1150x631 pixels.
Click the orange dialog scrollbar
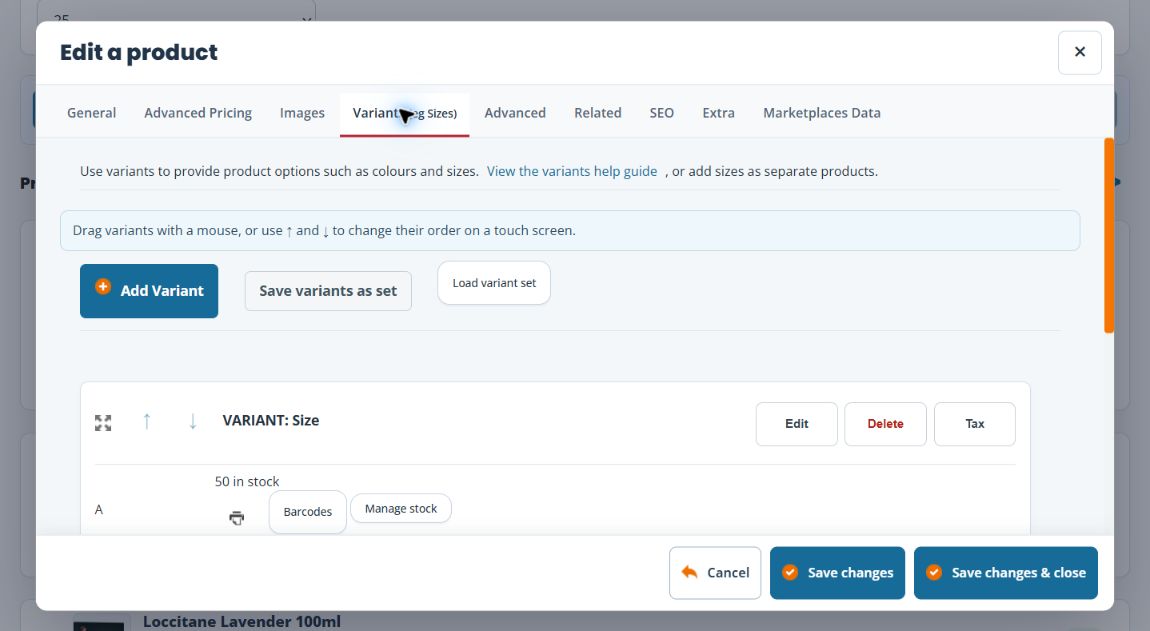coord(1109,236)
